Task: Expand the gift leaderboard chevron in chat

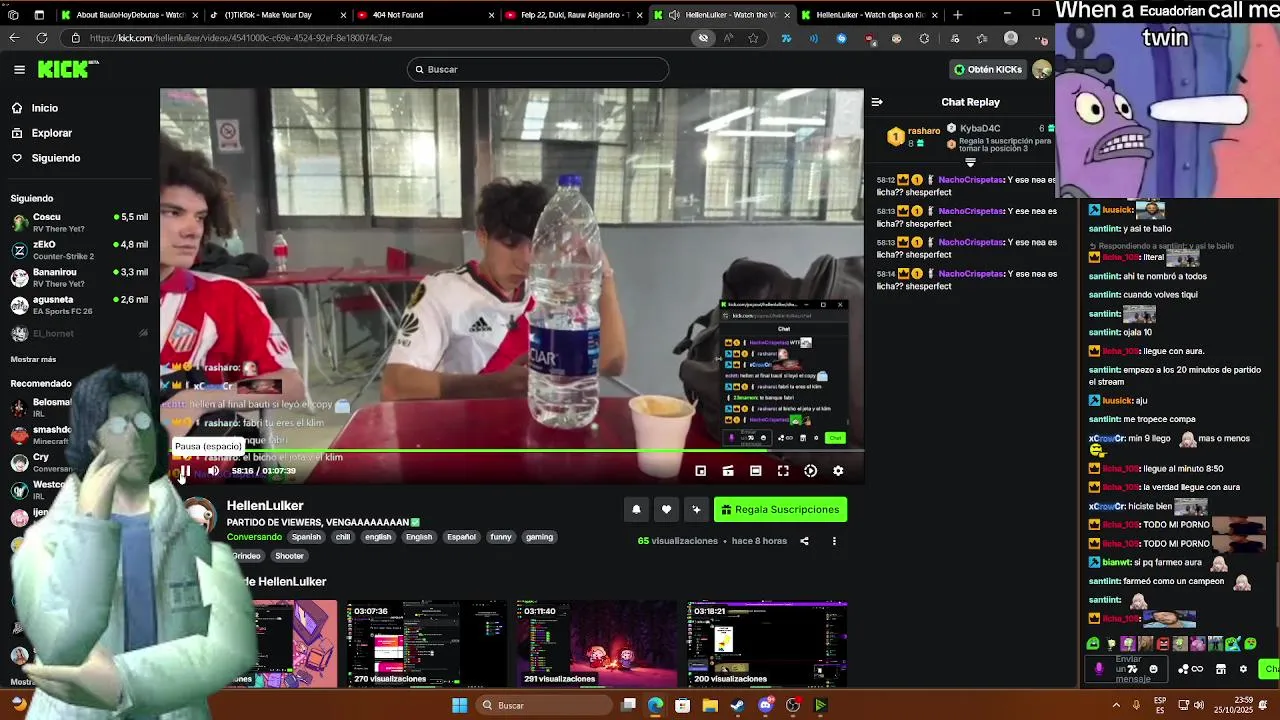Action: click(970, 162)
